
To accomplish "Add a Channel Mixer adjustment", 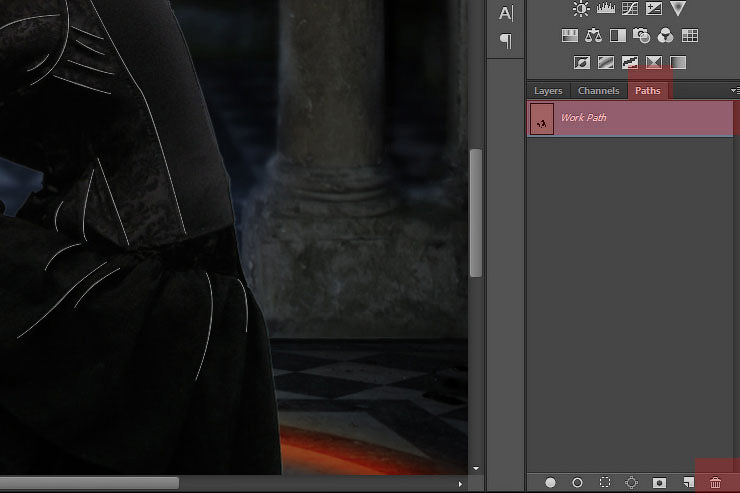I will (666, 36).
